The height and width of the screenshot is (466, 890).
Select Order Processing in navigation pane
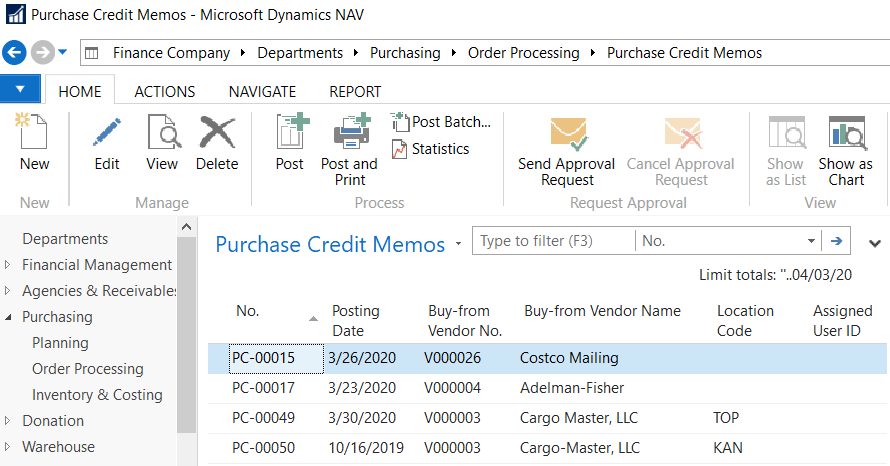[x=88, y=369]
